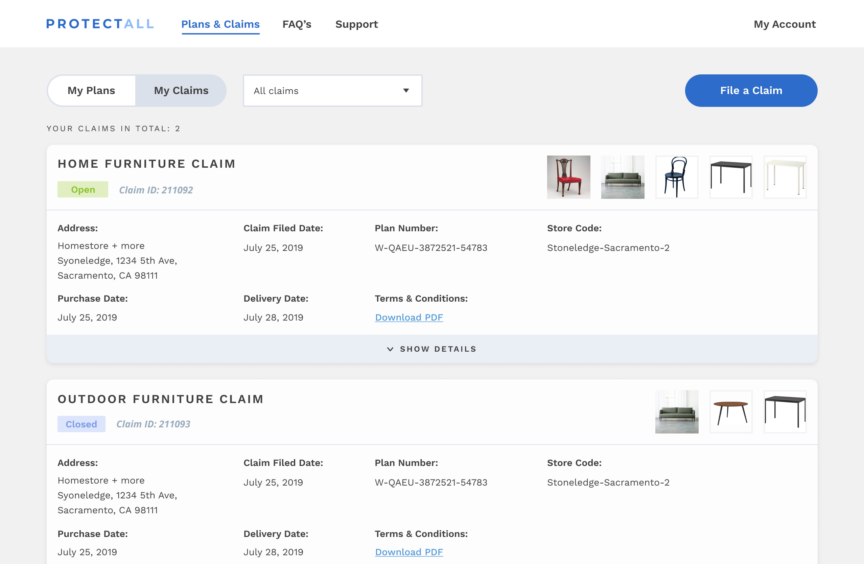The image size is (864, 564).
Task: Open My Account
Action: (x=785, y=24)
